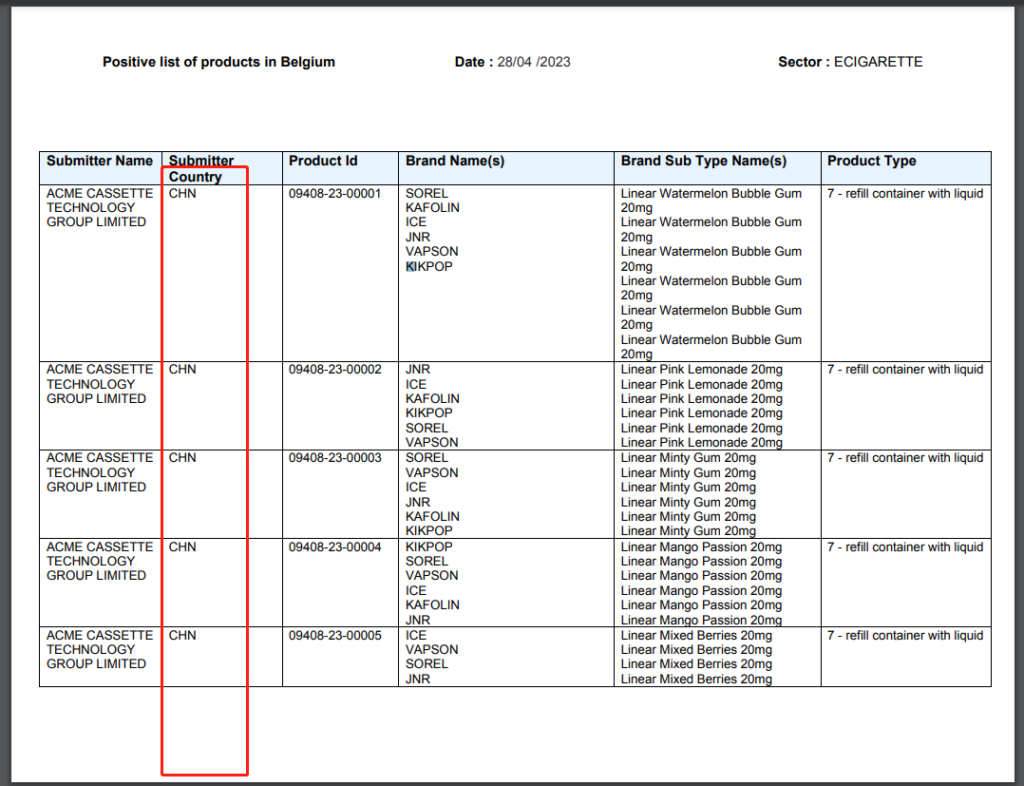Select product id 09408-23-00003
1024x786 pixels.
(335, 458)
